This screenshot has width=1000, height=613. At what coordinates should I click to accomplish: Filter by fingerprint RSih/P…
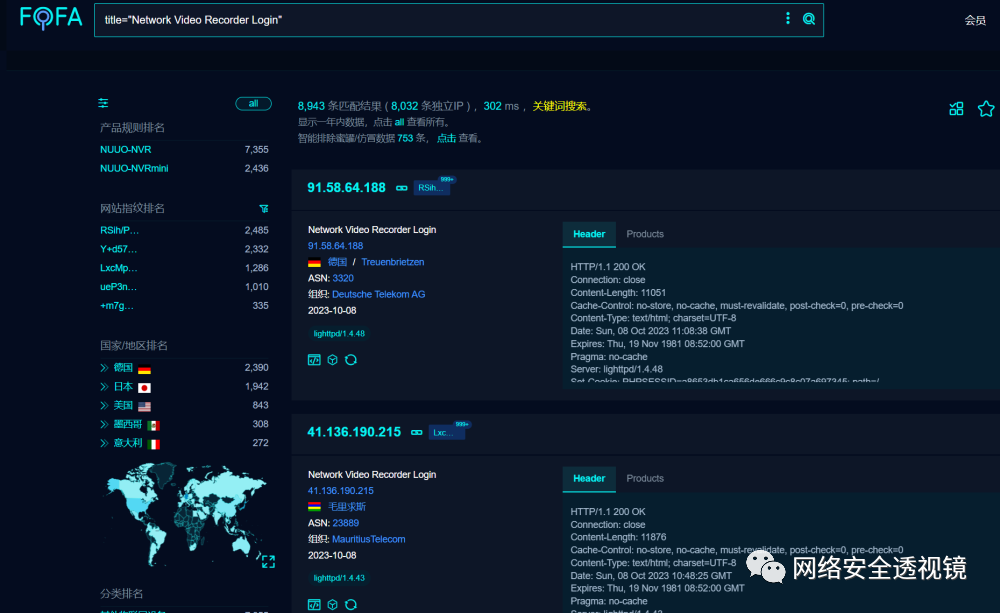[119, 230]
